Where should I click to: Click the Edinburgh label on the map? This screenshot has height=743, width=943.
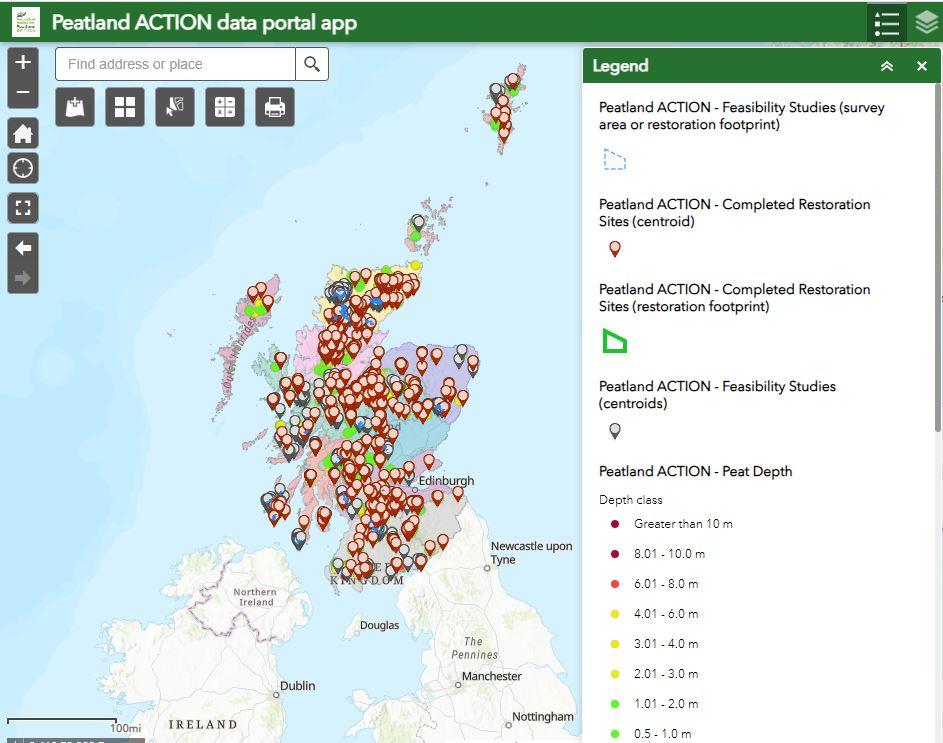pyautogui.click(x=446, y=481)
